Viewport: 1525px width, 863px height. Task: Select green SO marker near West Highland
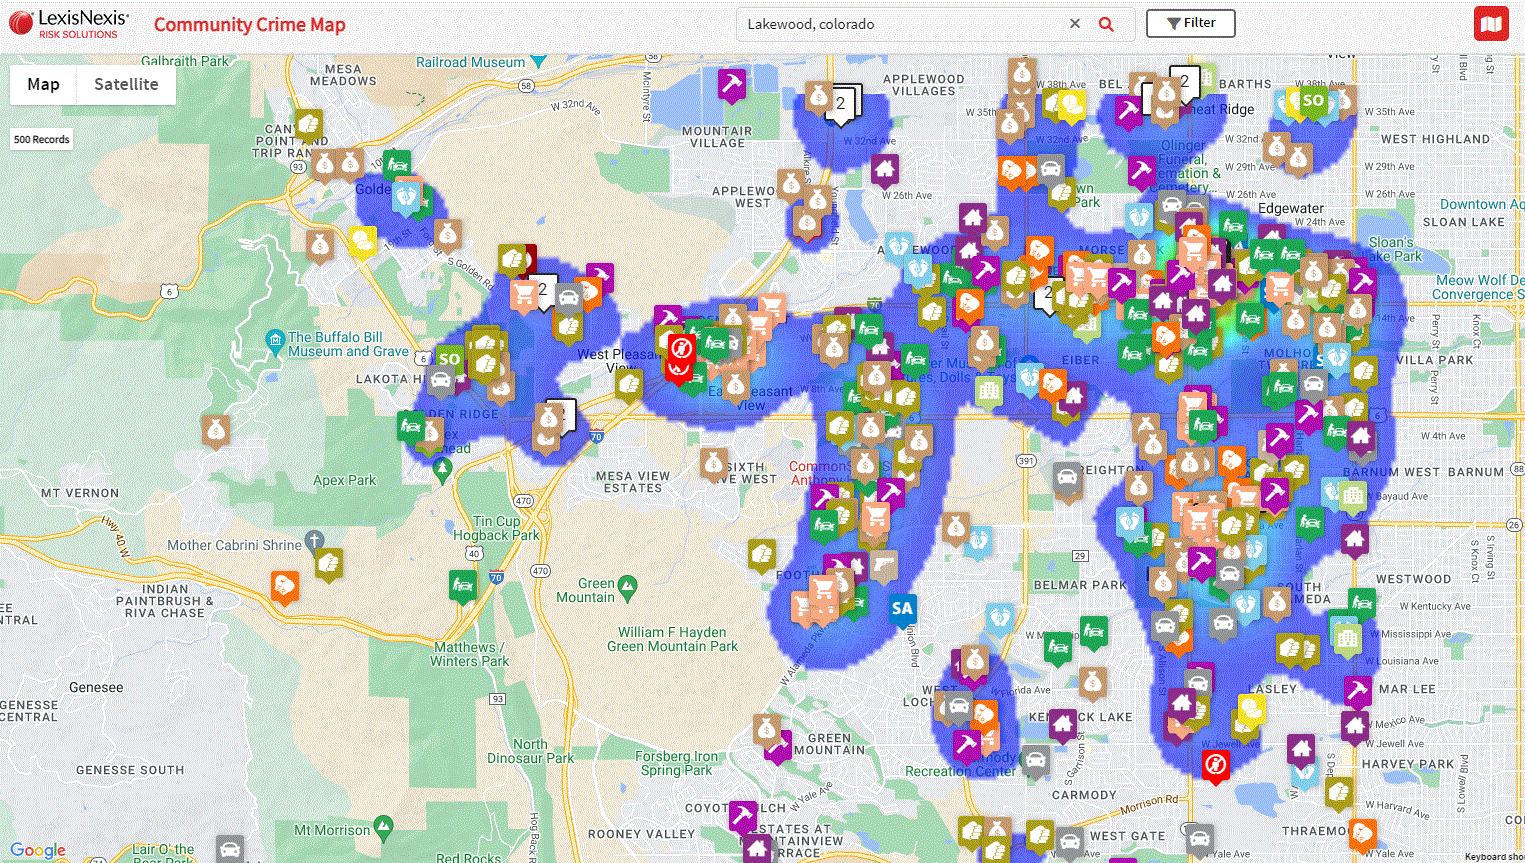1313,102
